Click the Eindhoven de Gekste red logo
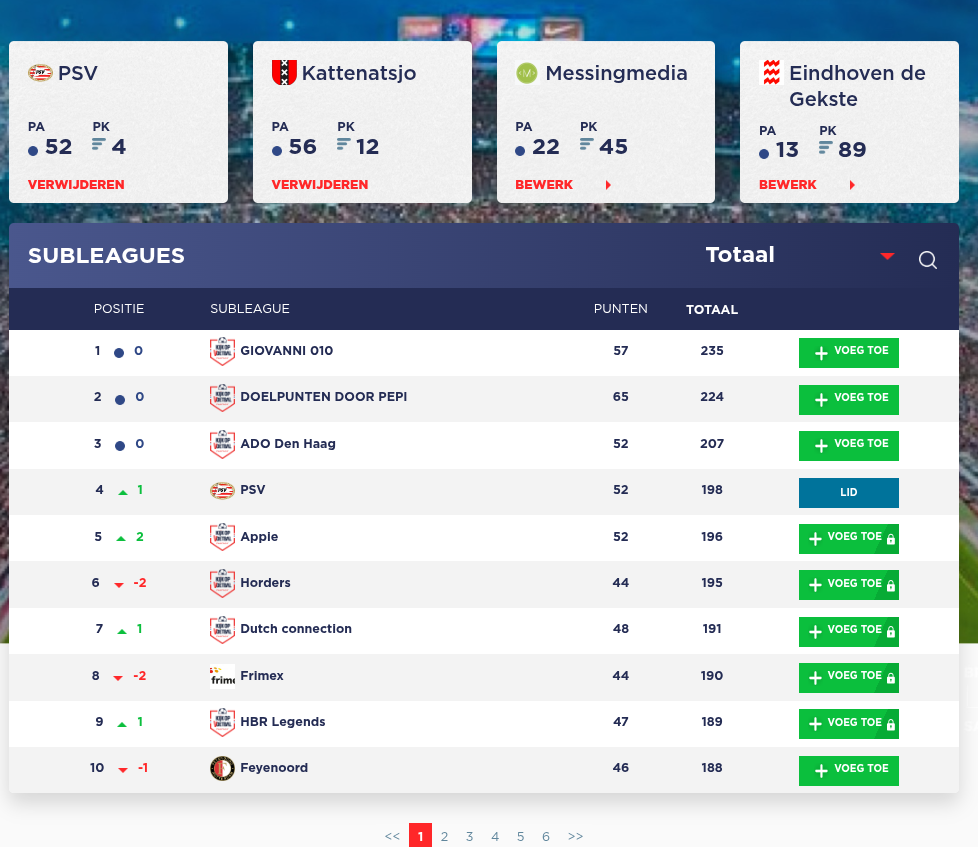The height and width of the screenshot is (847, 978). [772, 72]
